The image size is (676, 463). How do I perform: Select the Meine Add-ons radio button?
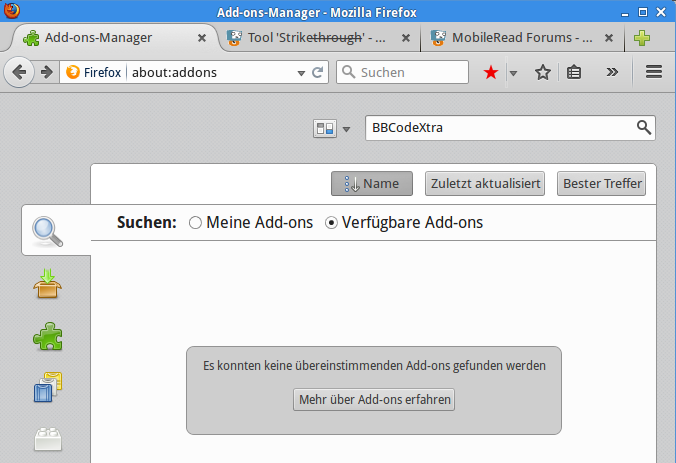point(195,223)
